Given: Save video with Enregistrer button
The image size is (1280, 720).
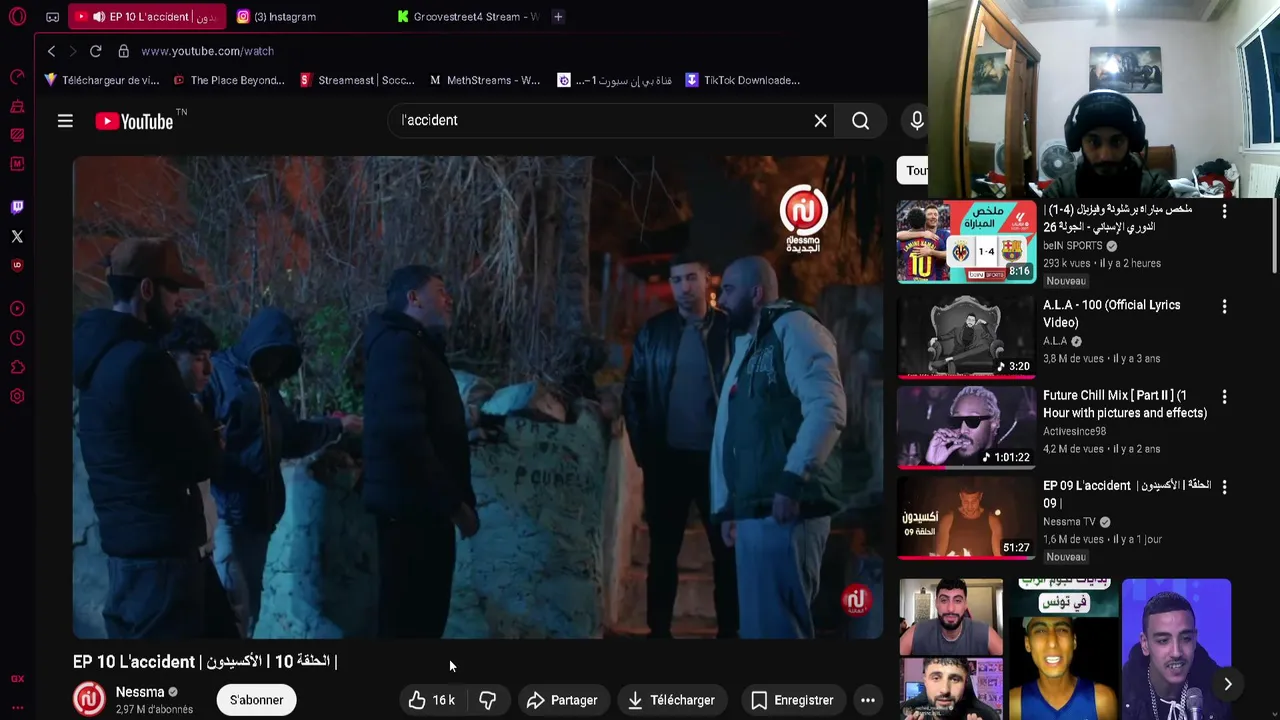Looking at the screenshot, I should [791, 700].
